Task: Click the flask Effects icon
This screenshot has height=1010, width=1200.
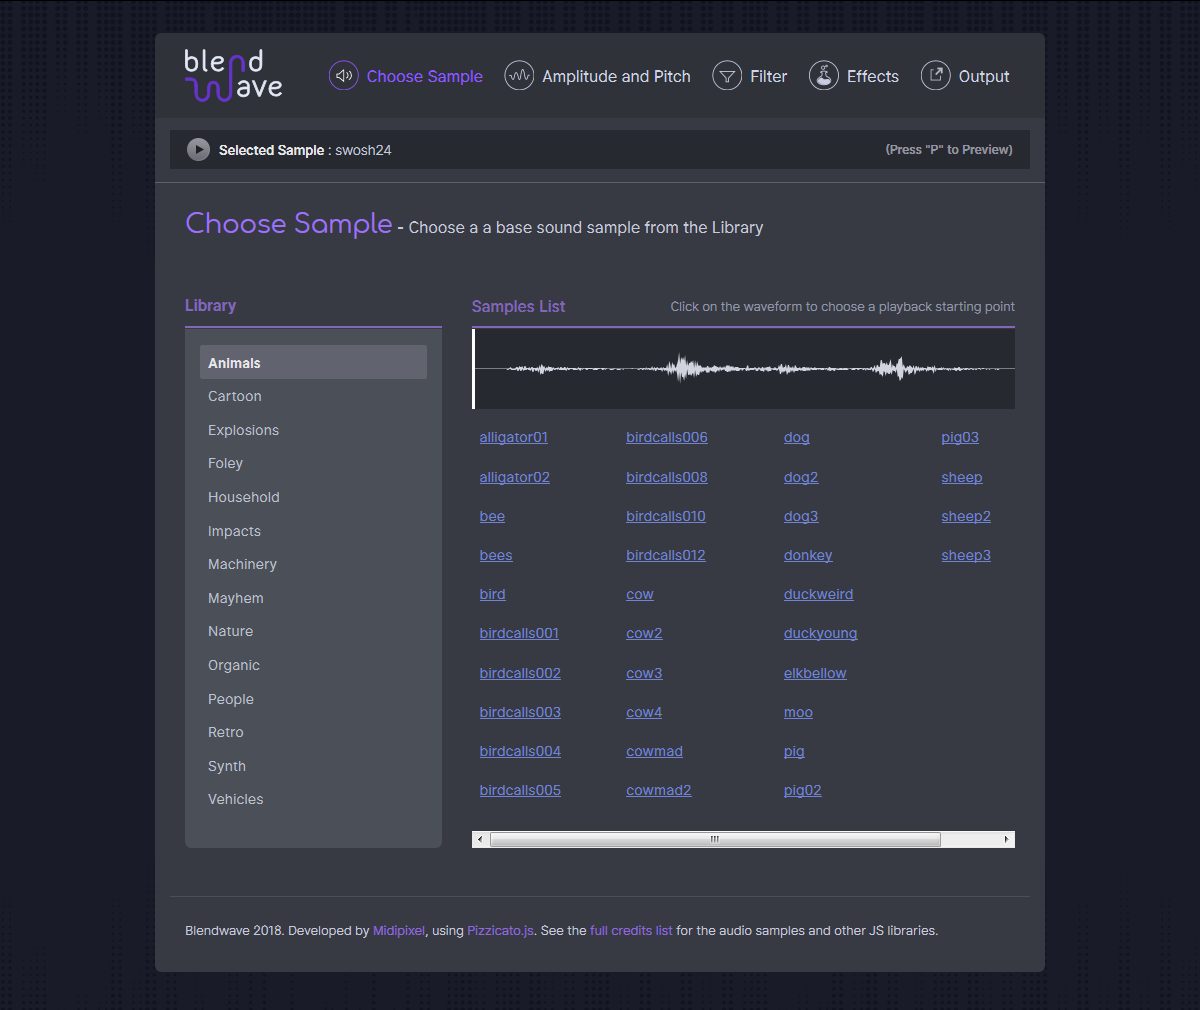Action: coord(824,76)
